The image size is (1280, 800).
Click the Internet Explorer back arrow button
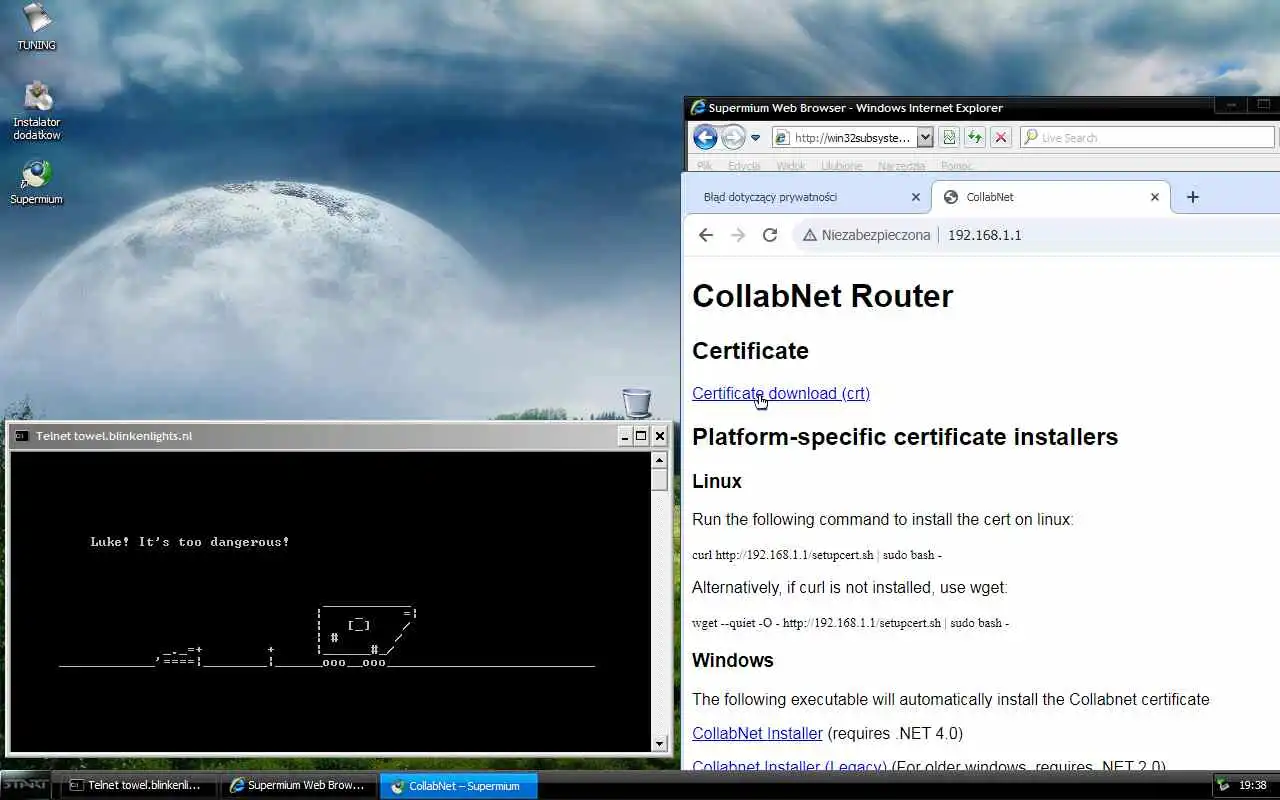click(705, 138)
